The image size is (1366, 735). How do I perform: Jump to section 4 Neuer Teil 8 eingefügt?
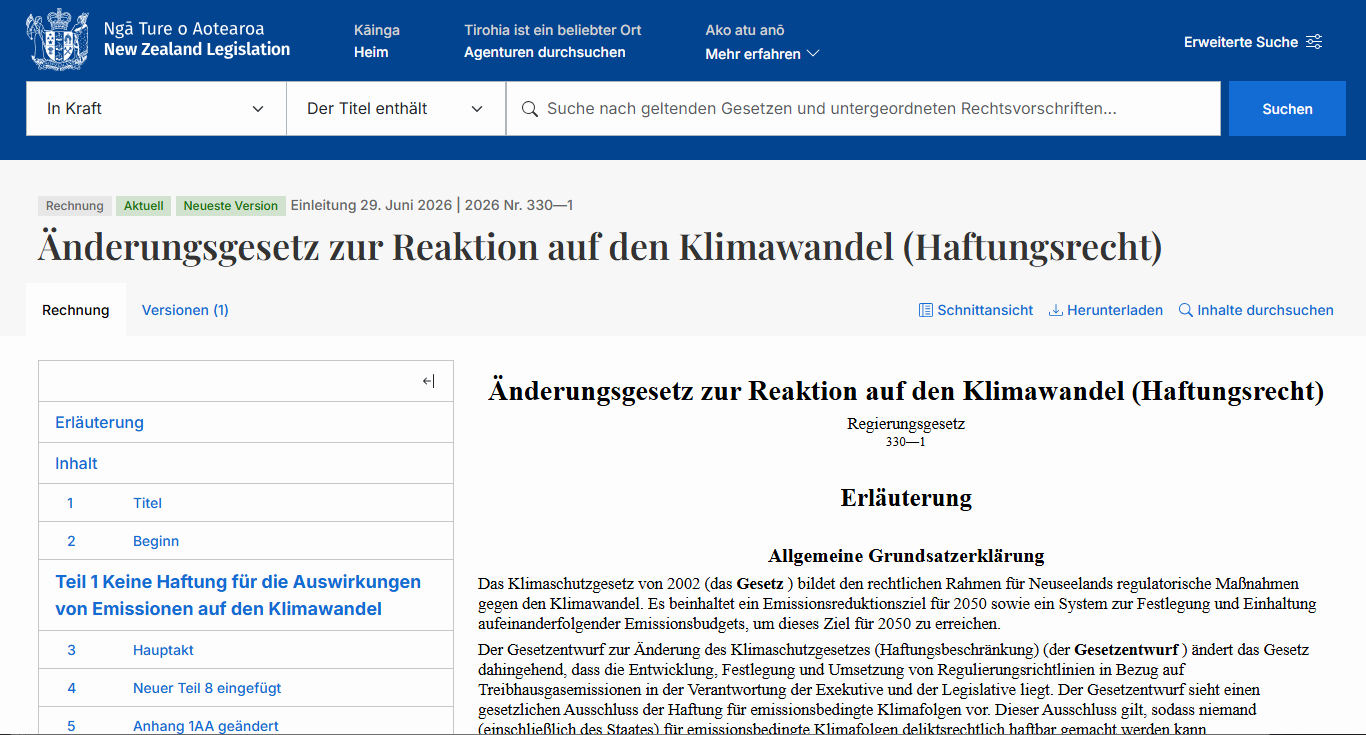coord(246,688)
